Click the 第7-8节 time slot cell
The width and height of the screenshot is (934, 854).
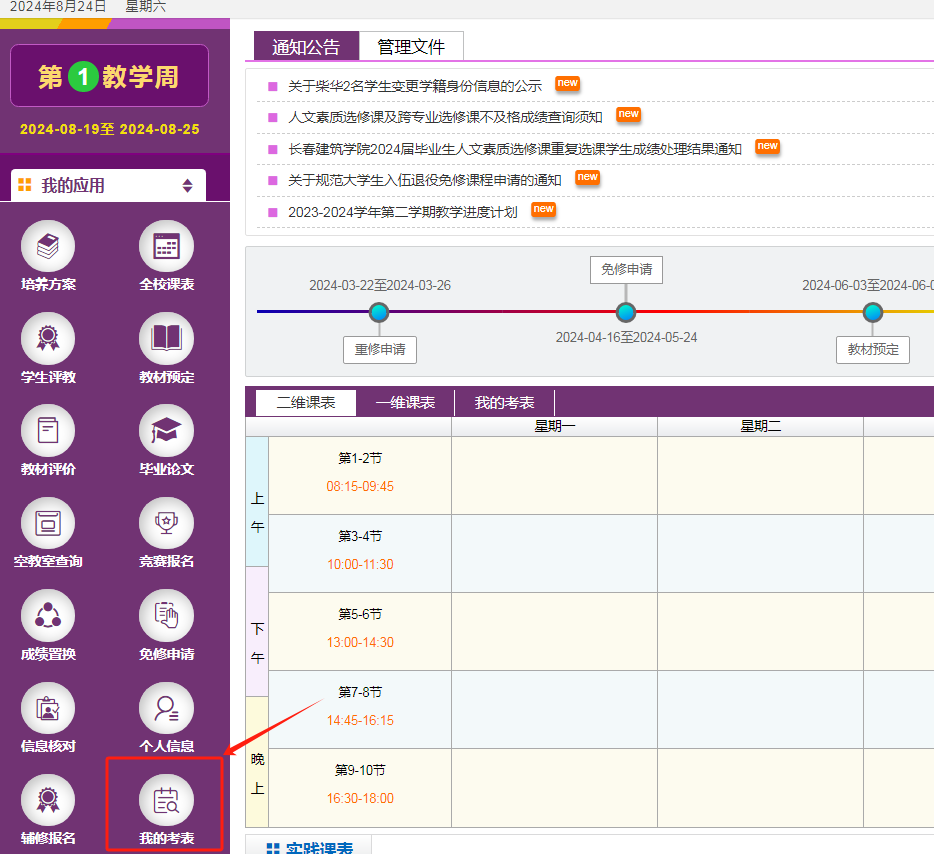pos(360,709)
